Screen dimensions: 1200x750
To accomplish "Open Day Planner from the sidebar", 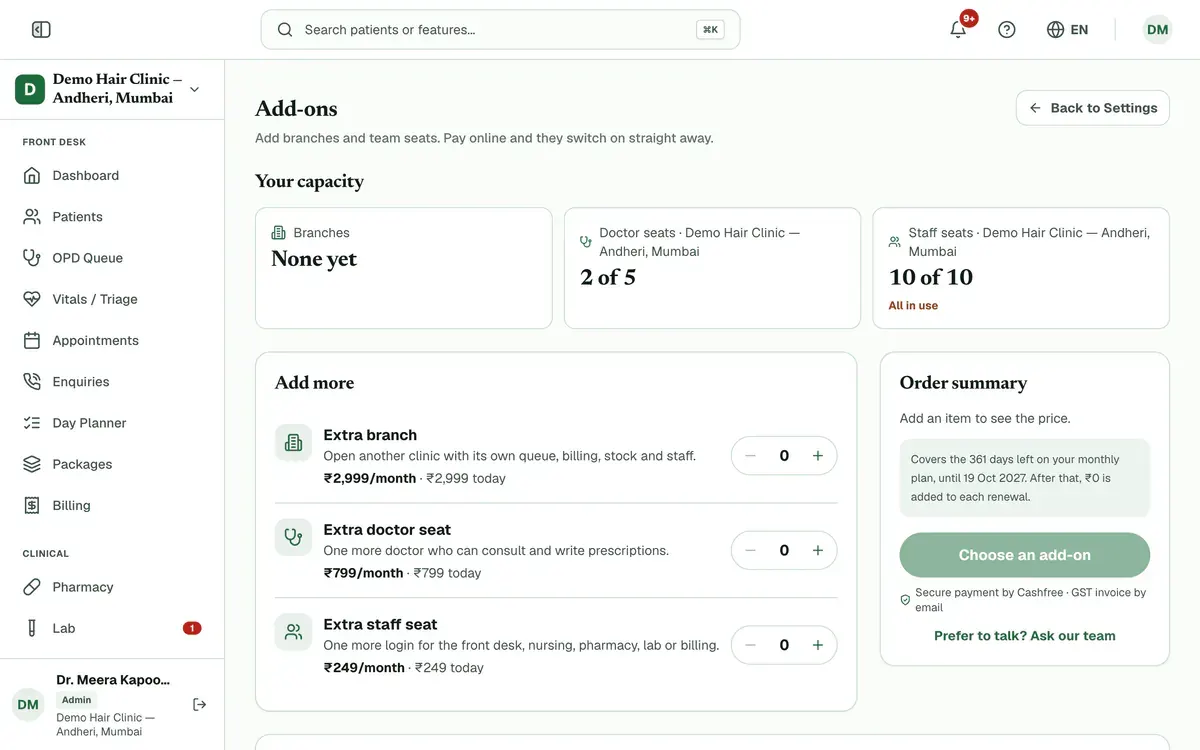I will click(x=112, y=423).
